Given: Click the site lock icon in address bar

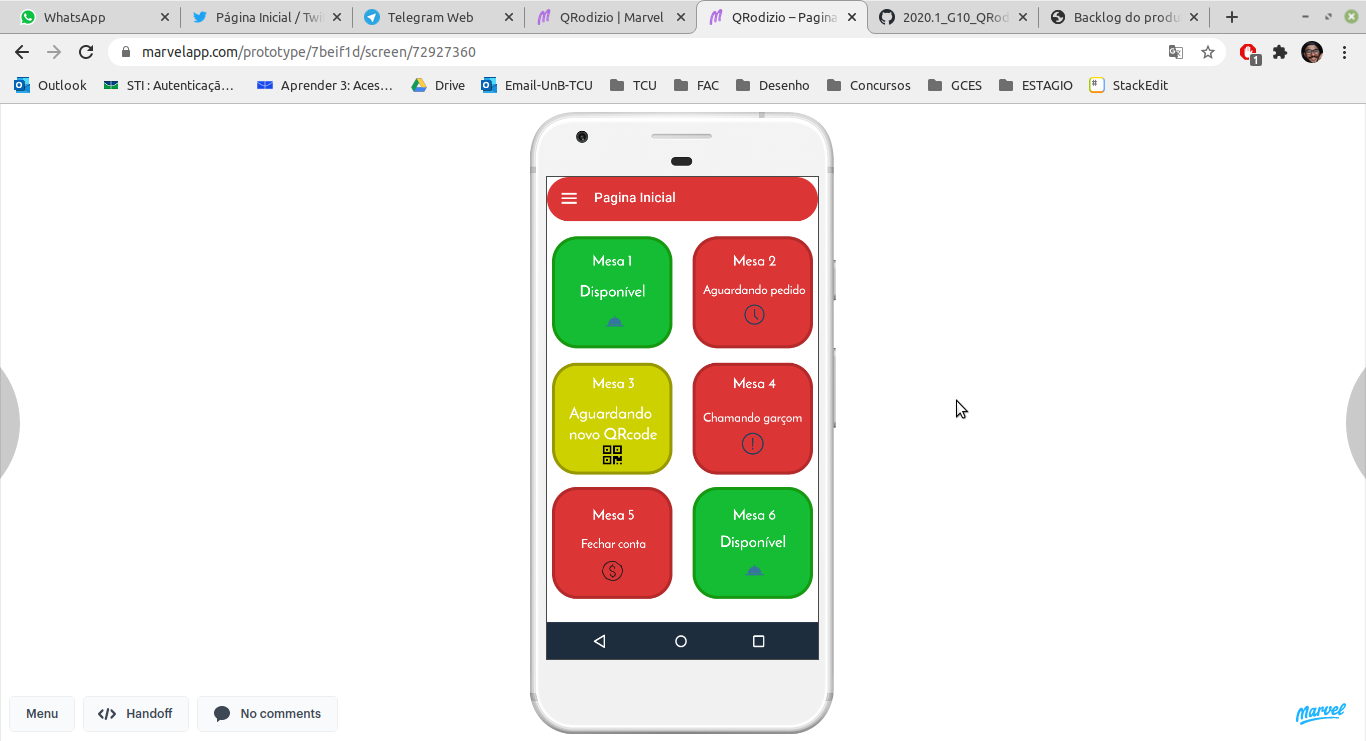Looking at the screenshot, I should pyautogui.click(x=126, y=52).
